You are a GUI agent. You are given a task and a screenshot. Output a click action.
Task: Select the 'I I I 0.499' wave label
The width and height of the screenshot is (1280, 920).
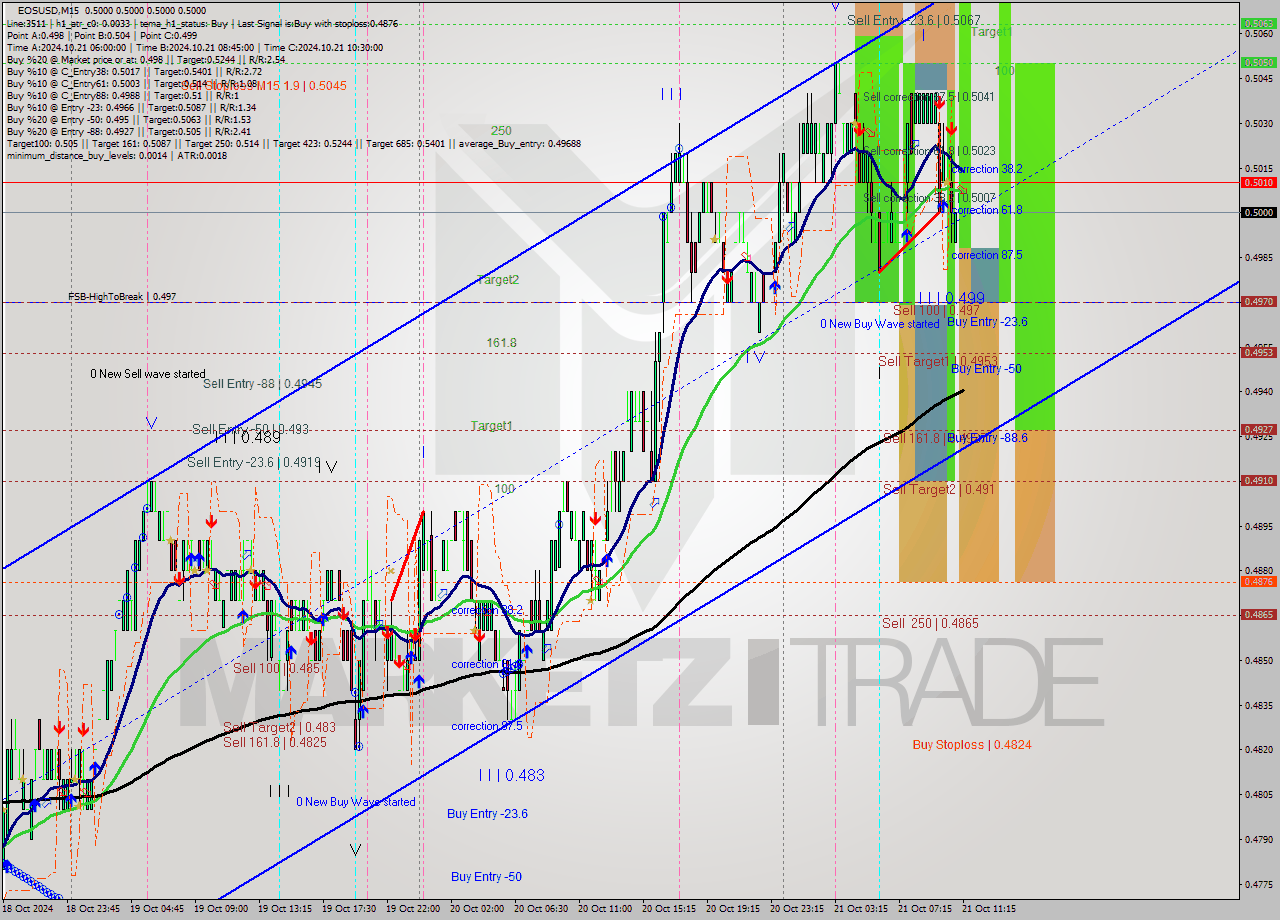[x=951, y=298]
